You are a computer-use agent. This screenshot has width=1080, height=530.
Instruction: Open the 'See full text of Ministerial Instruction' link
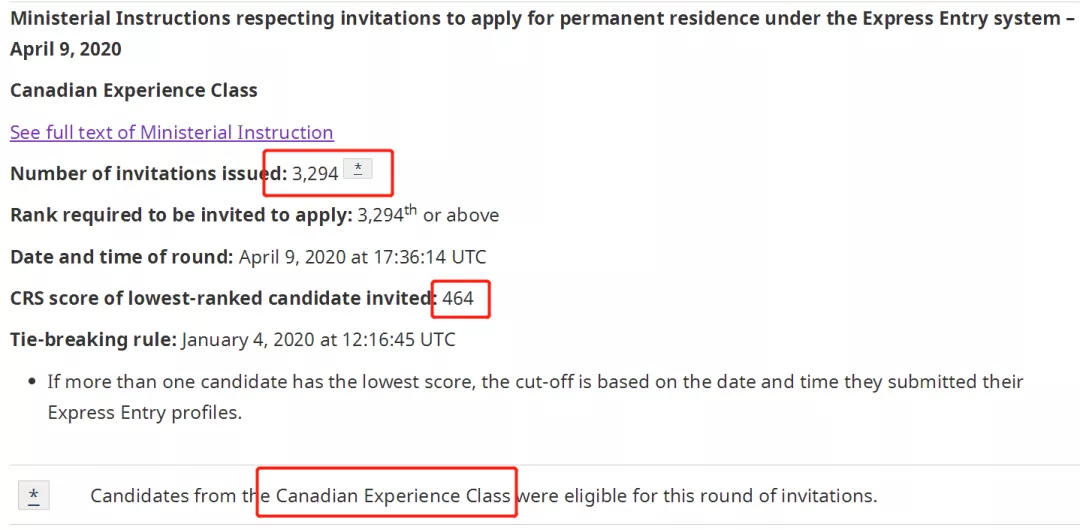point(172,132)
